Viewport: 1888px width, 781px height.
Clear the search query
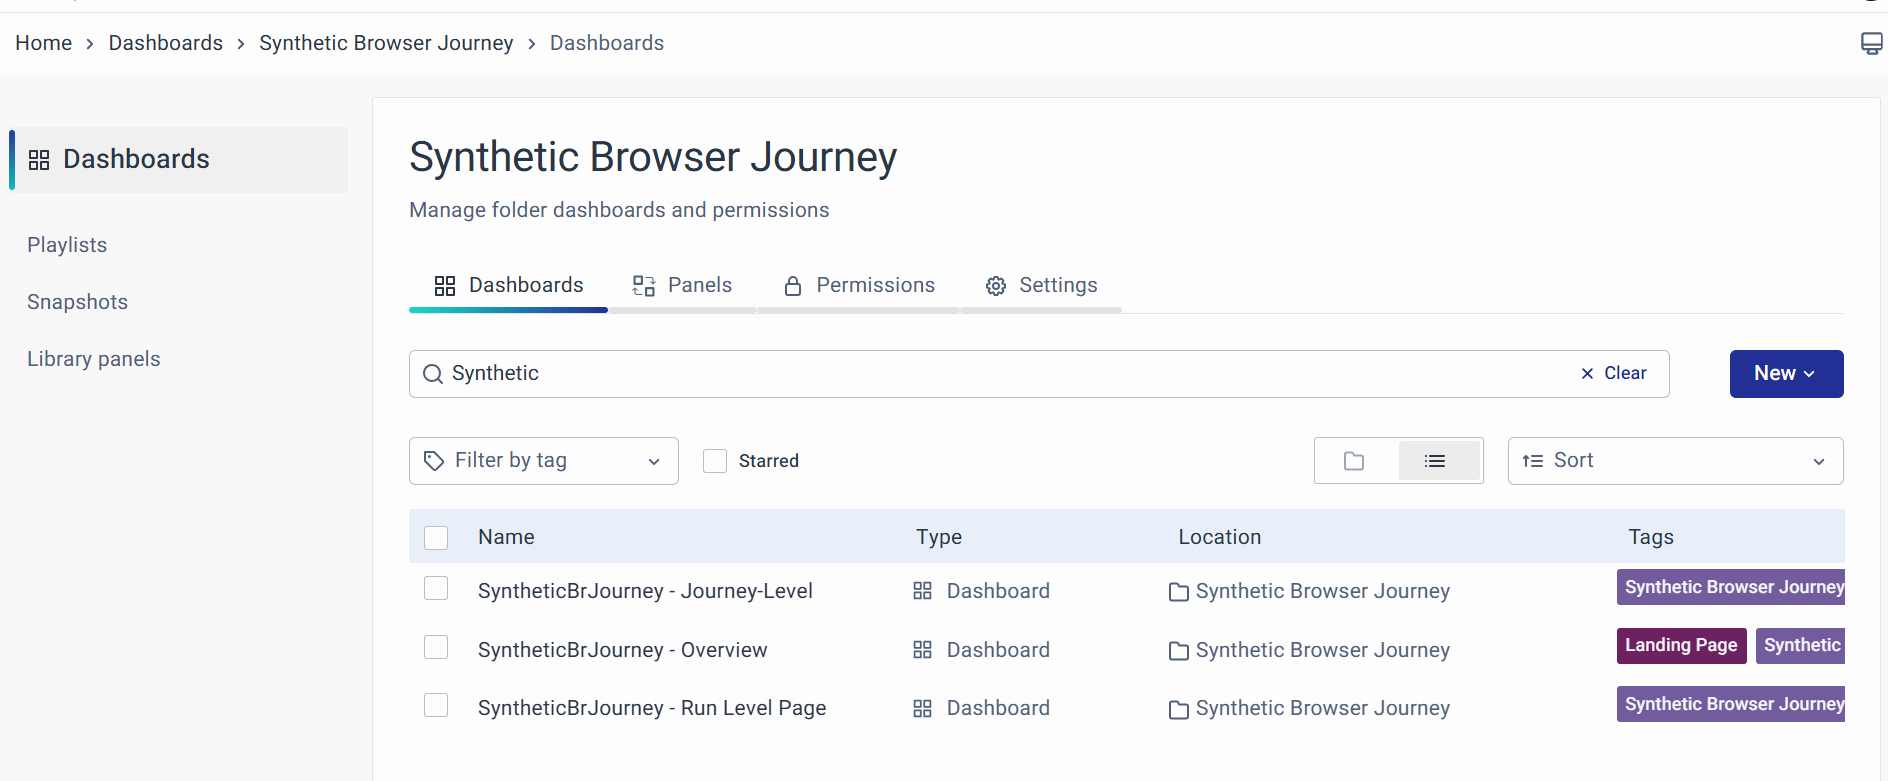(1613, 373)
